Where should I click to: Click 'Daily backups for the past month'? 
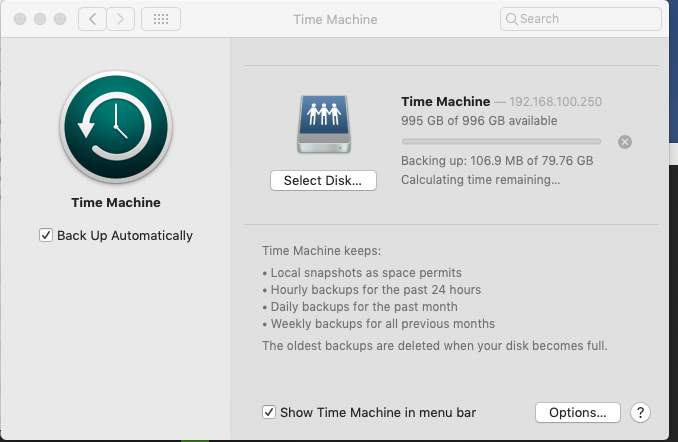pyautogui.click(x=364, y=307)
